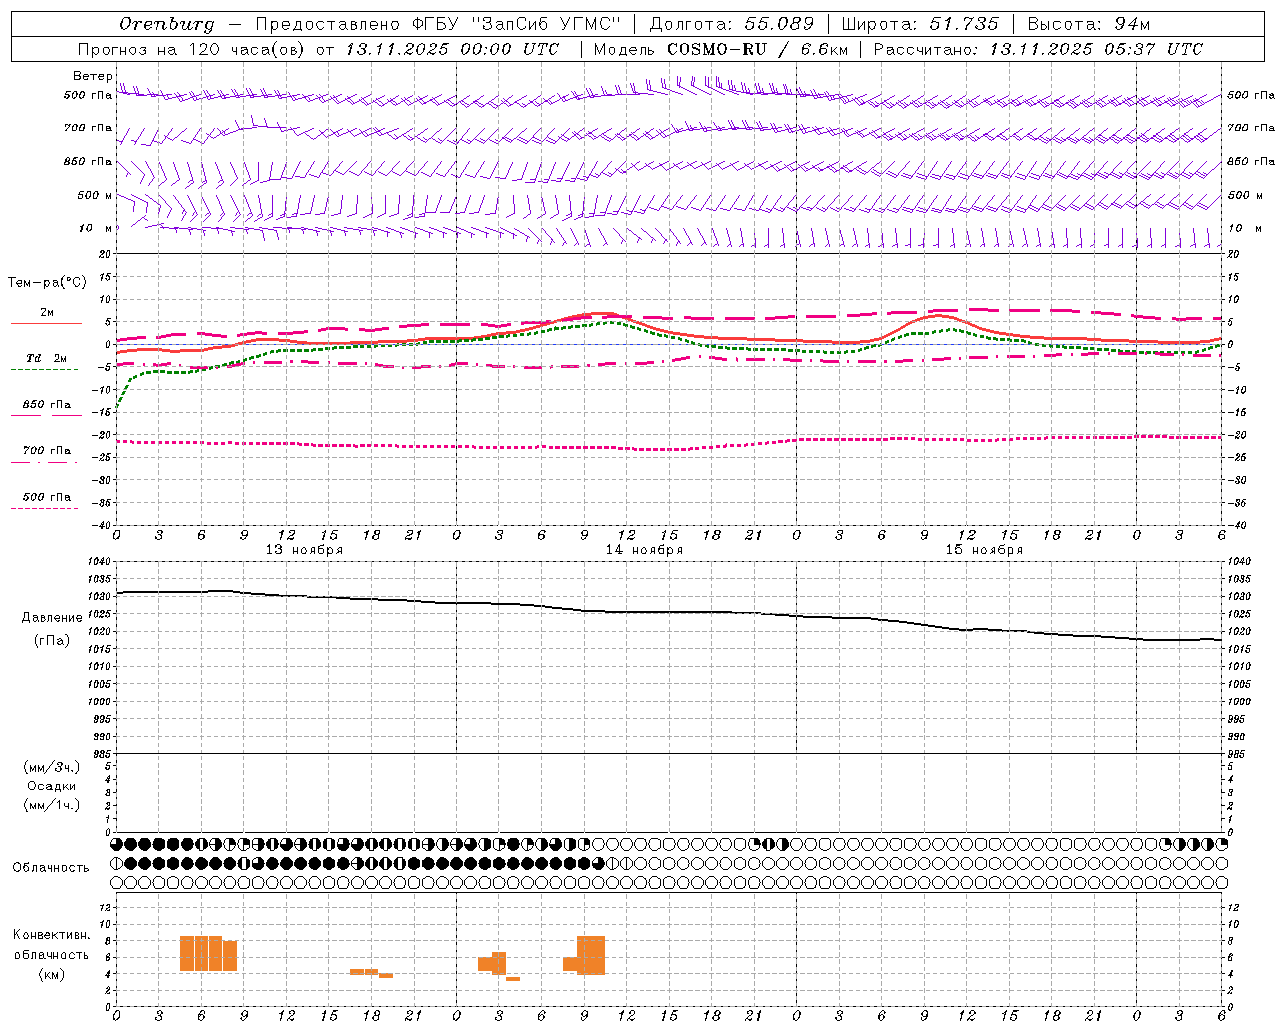1280x1024 pixels.
Task: Click the Рассчитано: 13.11.2025 05:37 UTC timestamp
Action: [1038, 49]
